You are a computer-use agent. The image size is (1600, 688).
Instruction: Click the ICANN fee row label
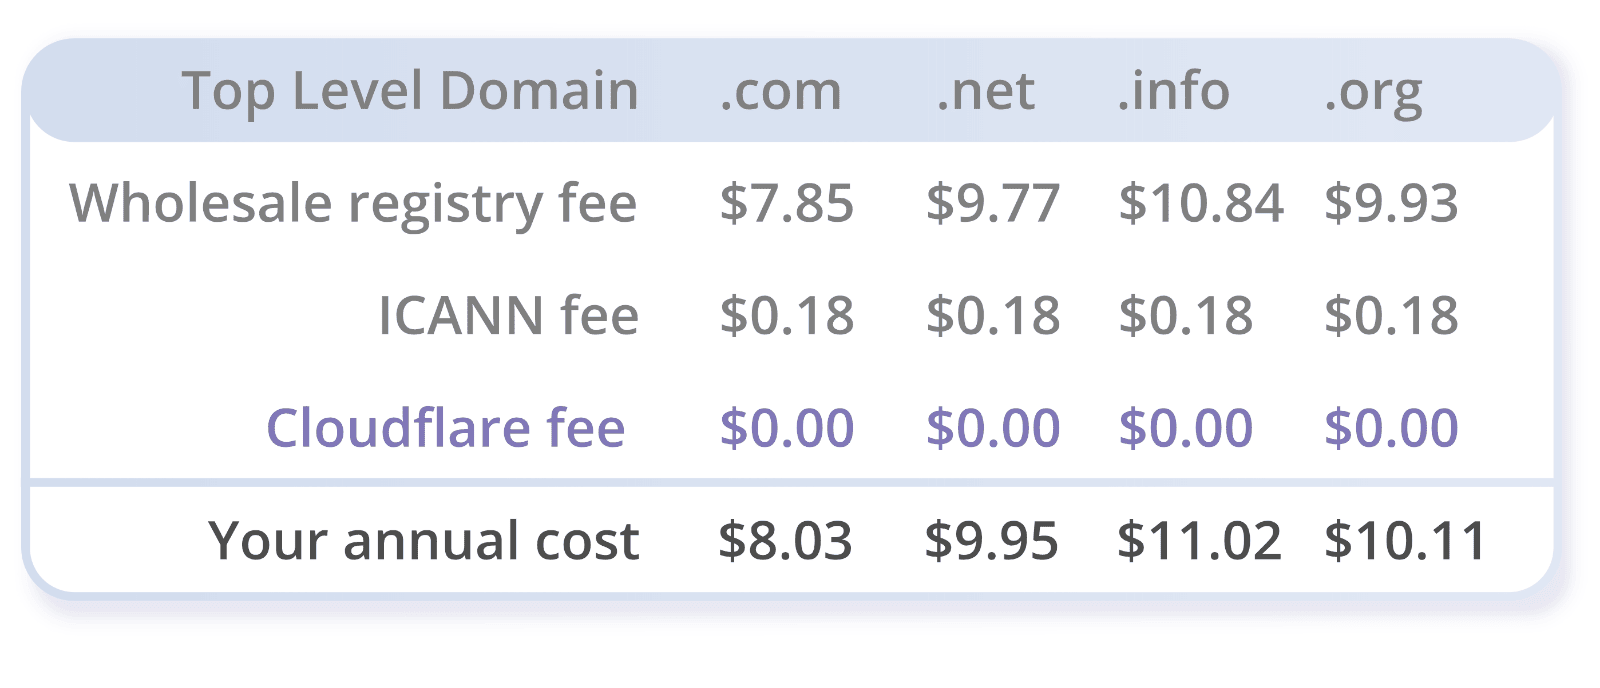508,316
